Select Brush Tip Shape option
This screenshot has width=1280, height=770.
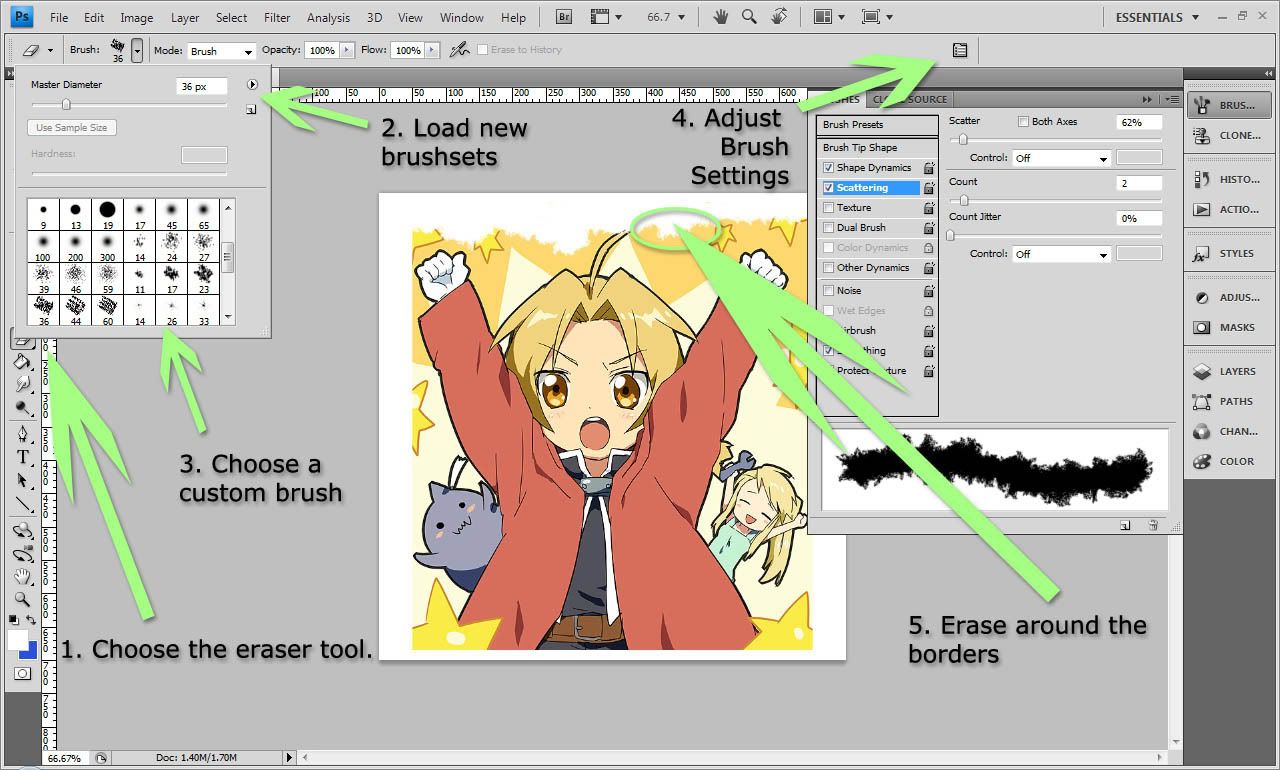[860, 147]
